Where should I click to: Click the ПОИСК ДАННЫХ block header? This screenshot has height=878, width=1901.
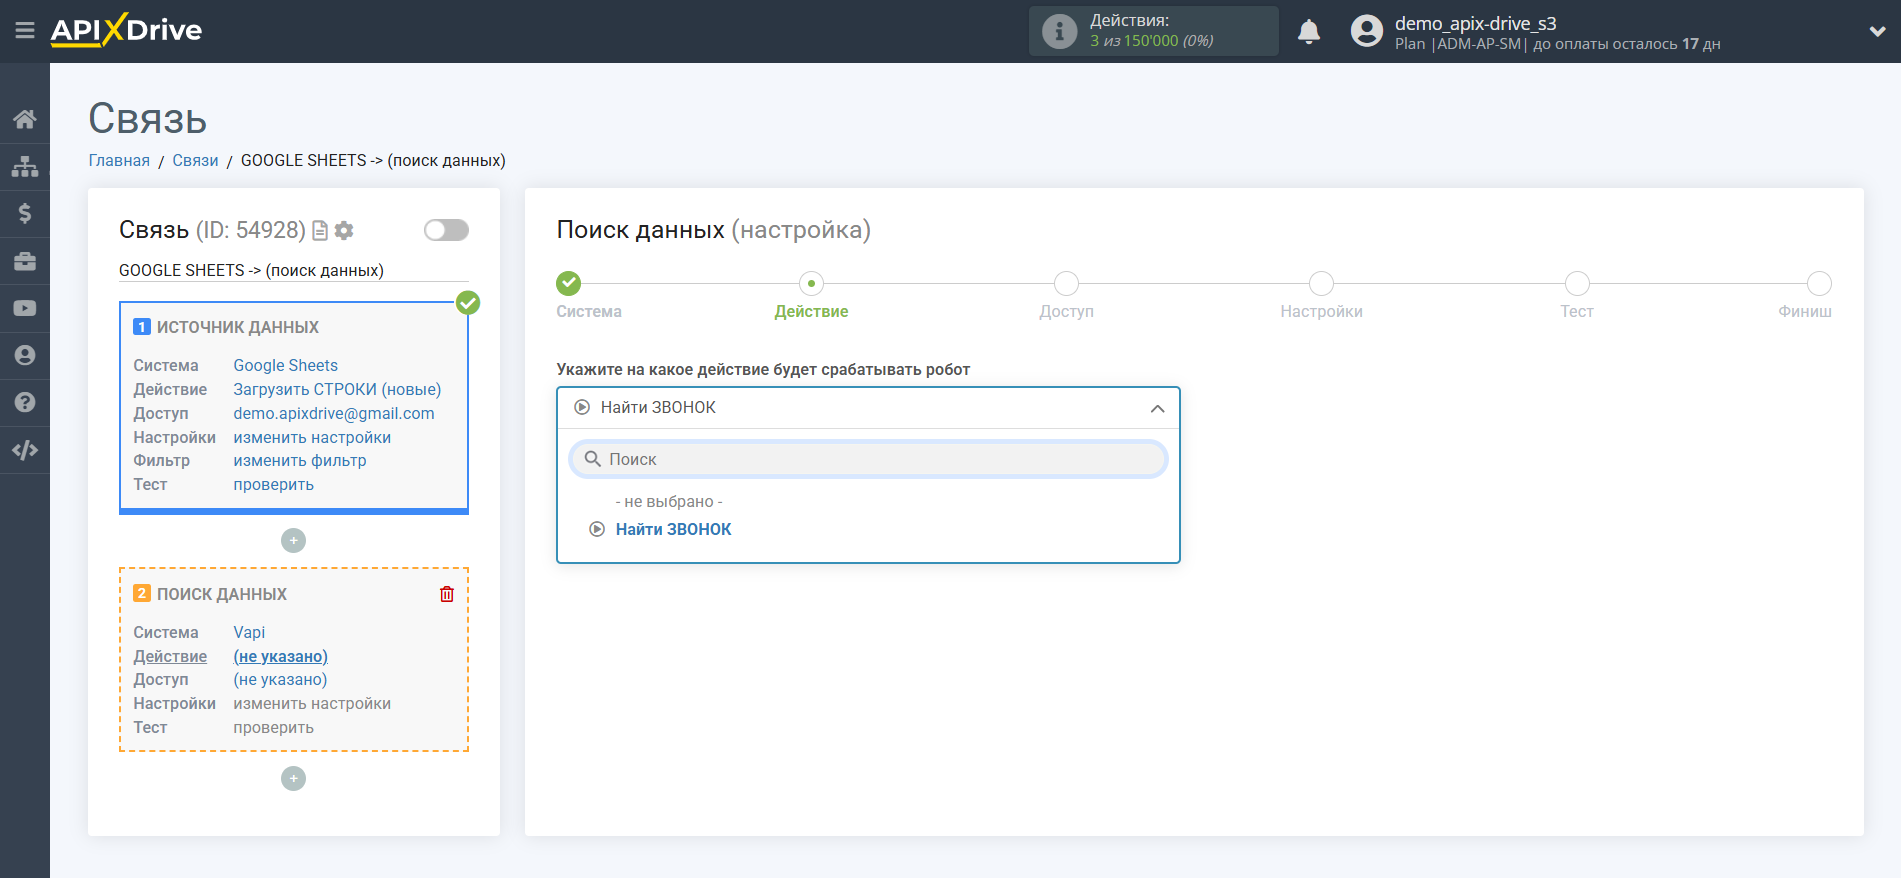[x=222, y=595]
